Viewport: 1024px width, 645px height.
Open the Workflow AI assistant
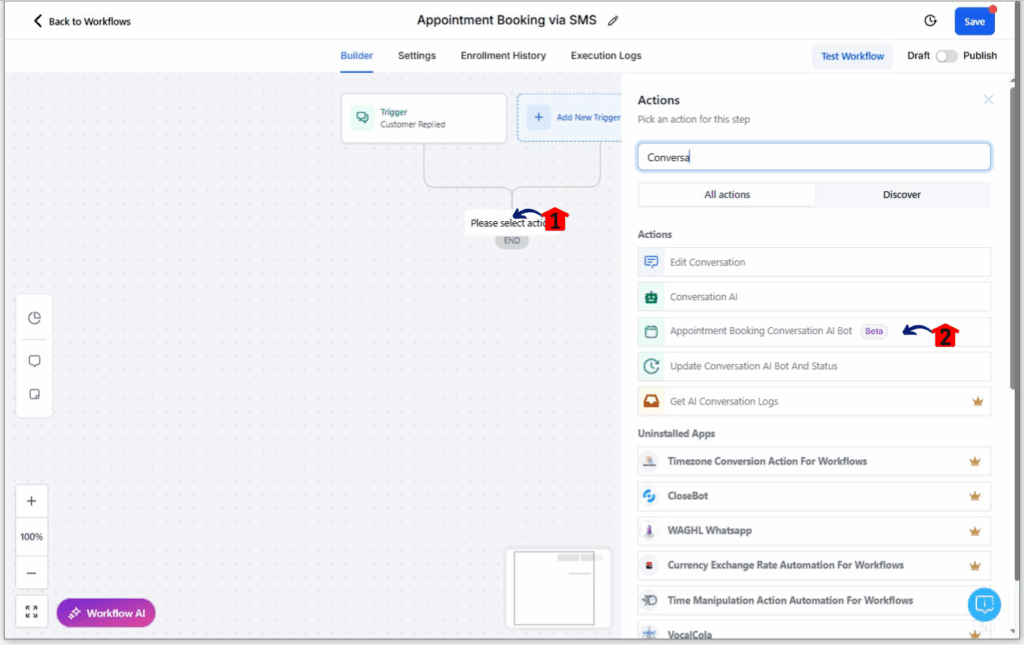106,613
